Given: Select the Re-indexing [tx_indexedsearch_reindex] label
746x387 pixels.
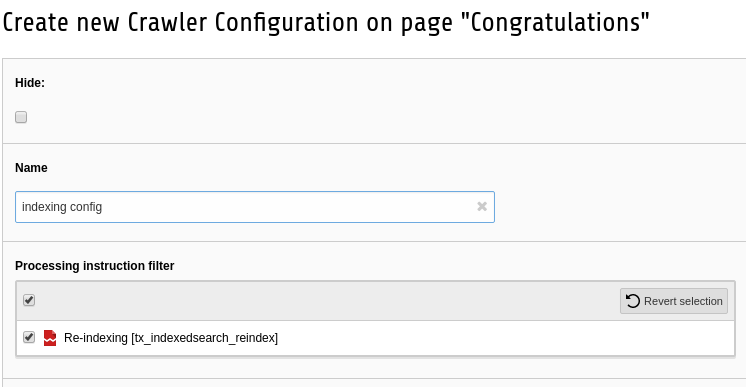Looking at the screenshot, I should click(171, 337).
